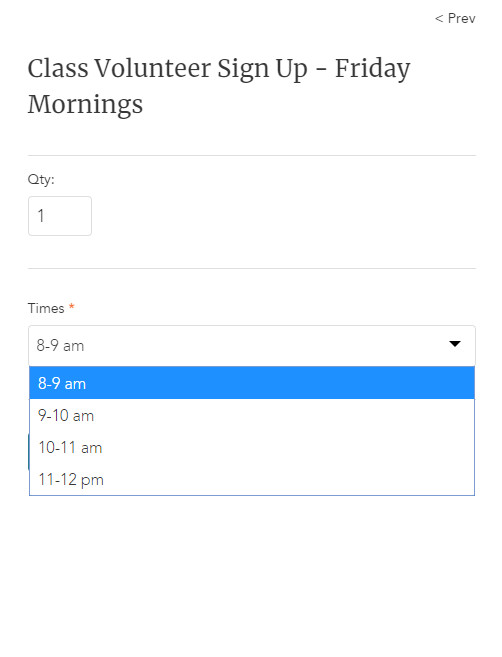Click the divider line above Times
Image resolution: width=502 pixels, height=657 pixels.
point(252,269)
